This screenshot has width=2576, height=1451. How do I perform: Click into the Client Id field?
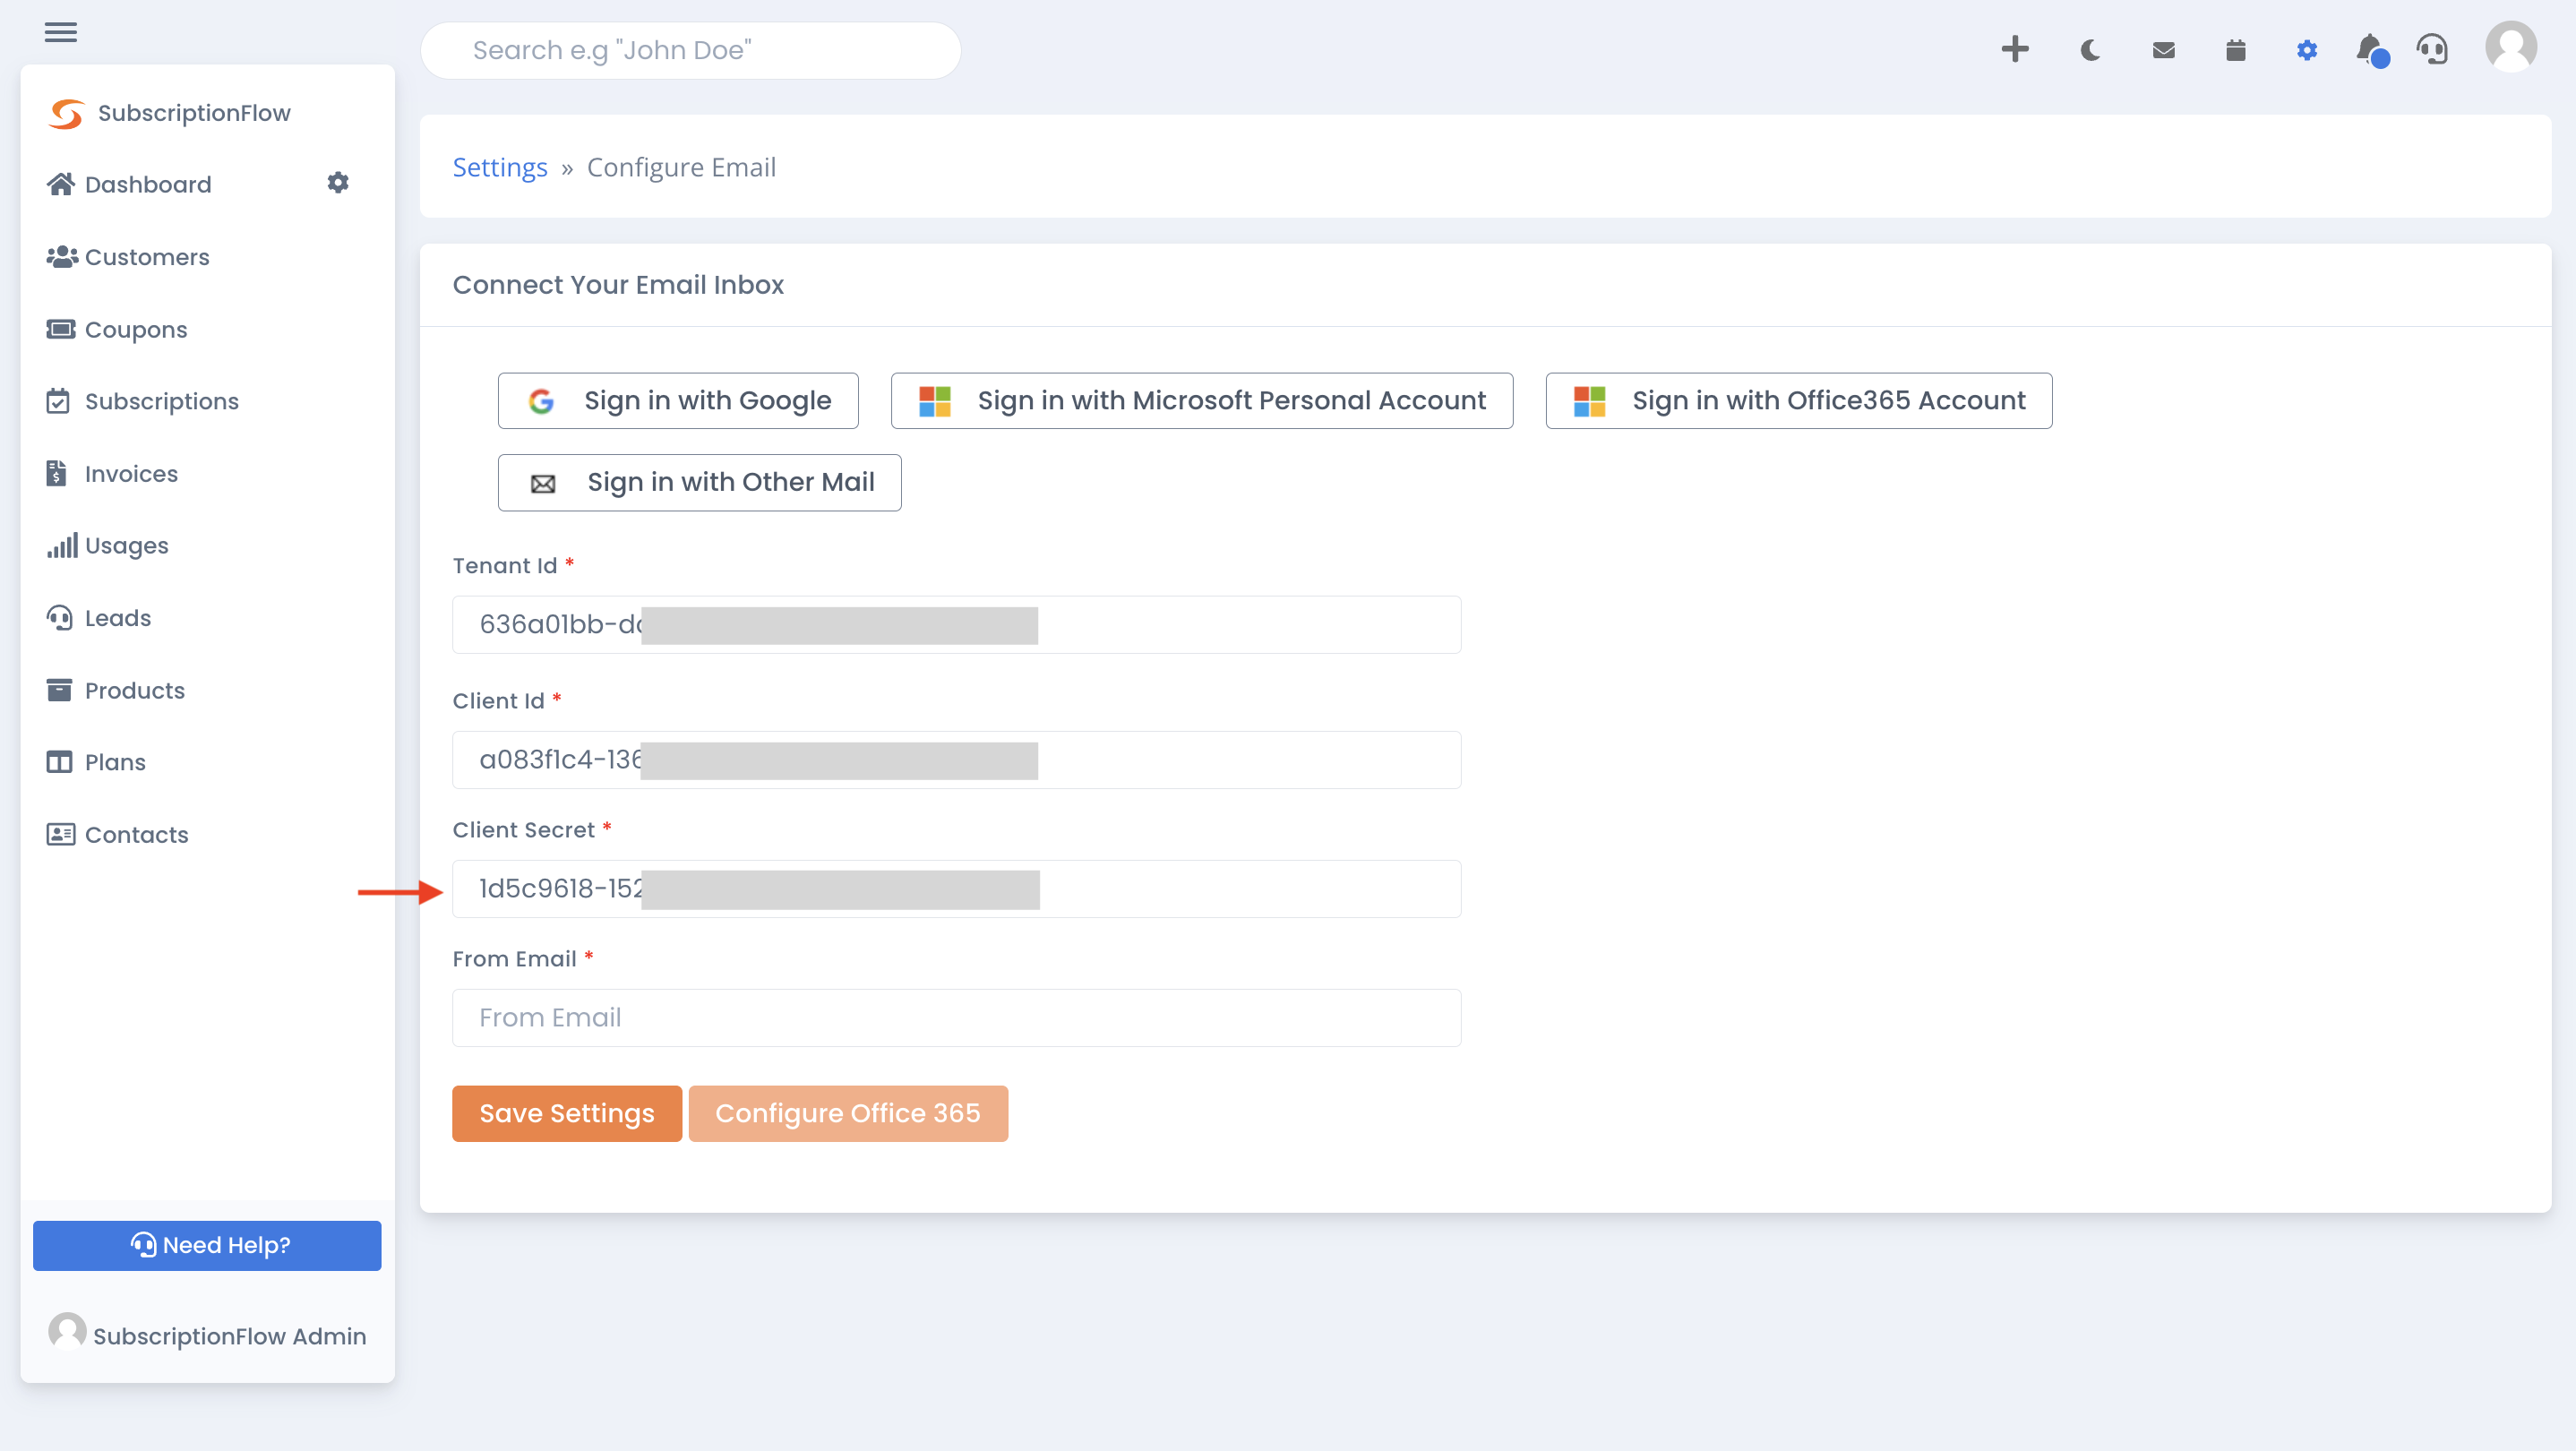tap(957, 760)
